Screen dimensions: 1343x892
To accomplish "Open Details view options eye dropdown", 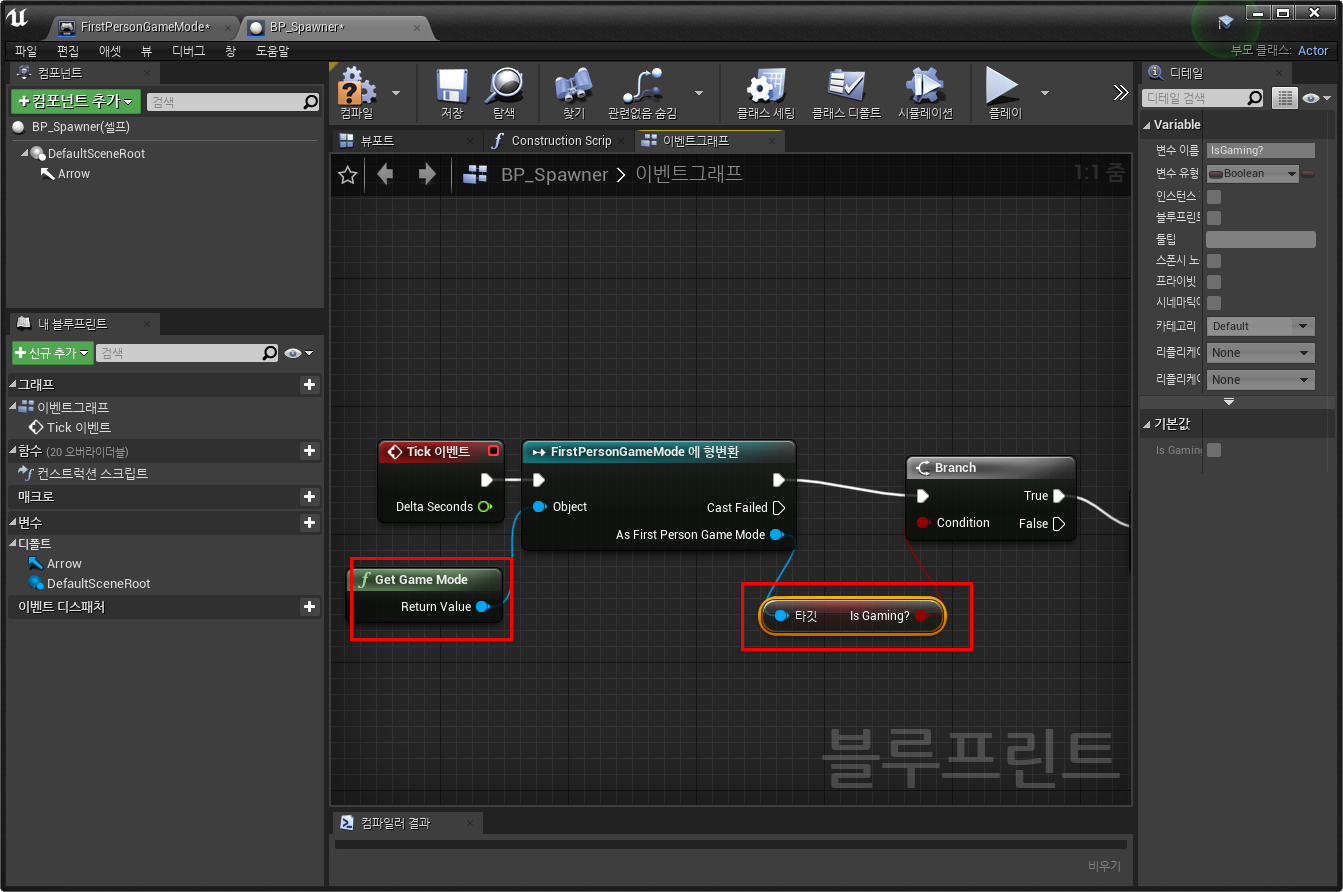I will coord(1318,98).
